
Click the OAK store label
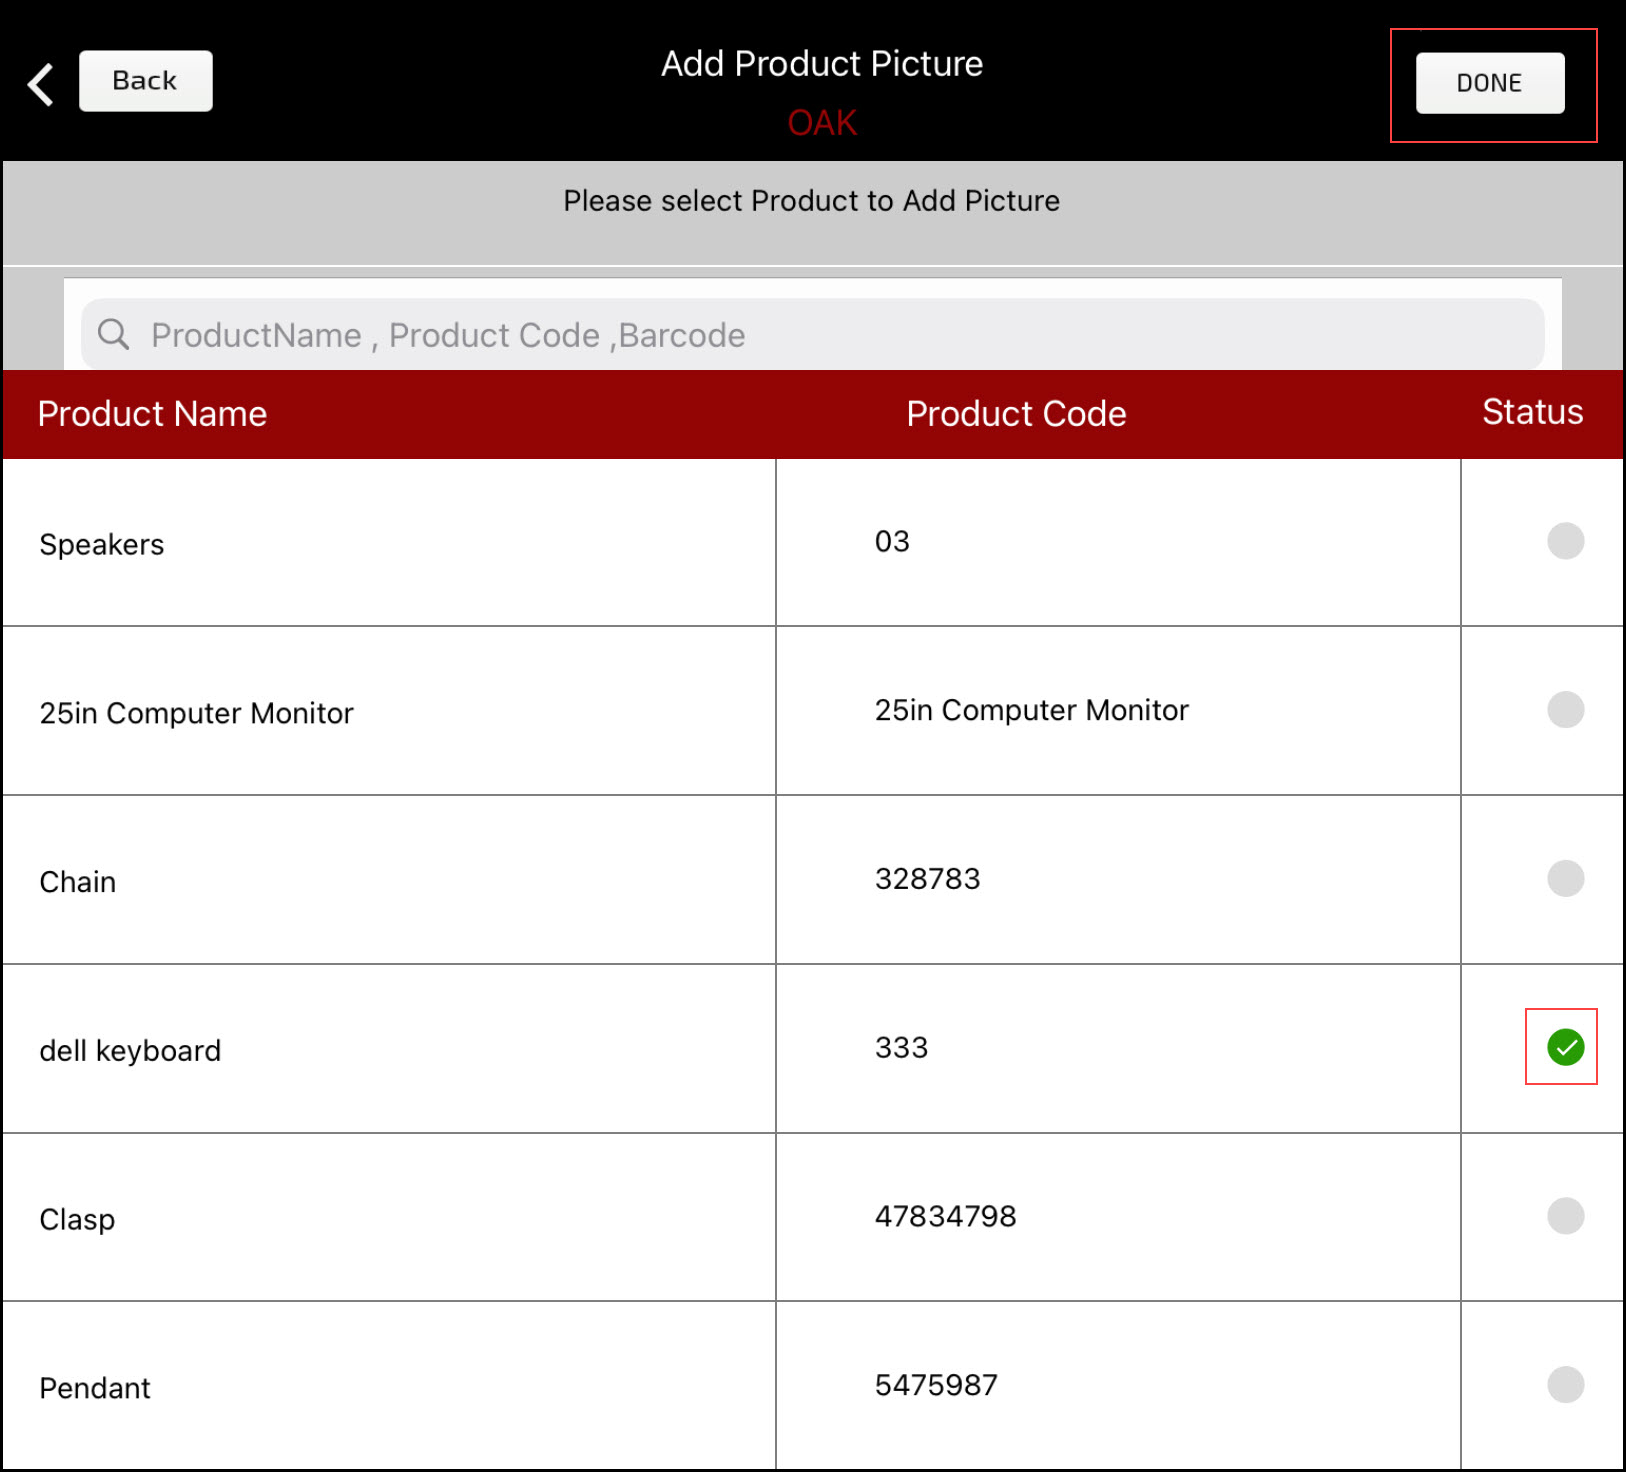click(x=822, y=123)
